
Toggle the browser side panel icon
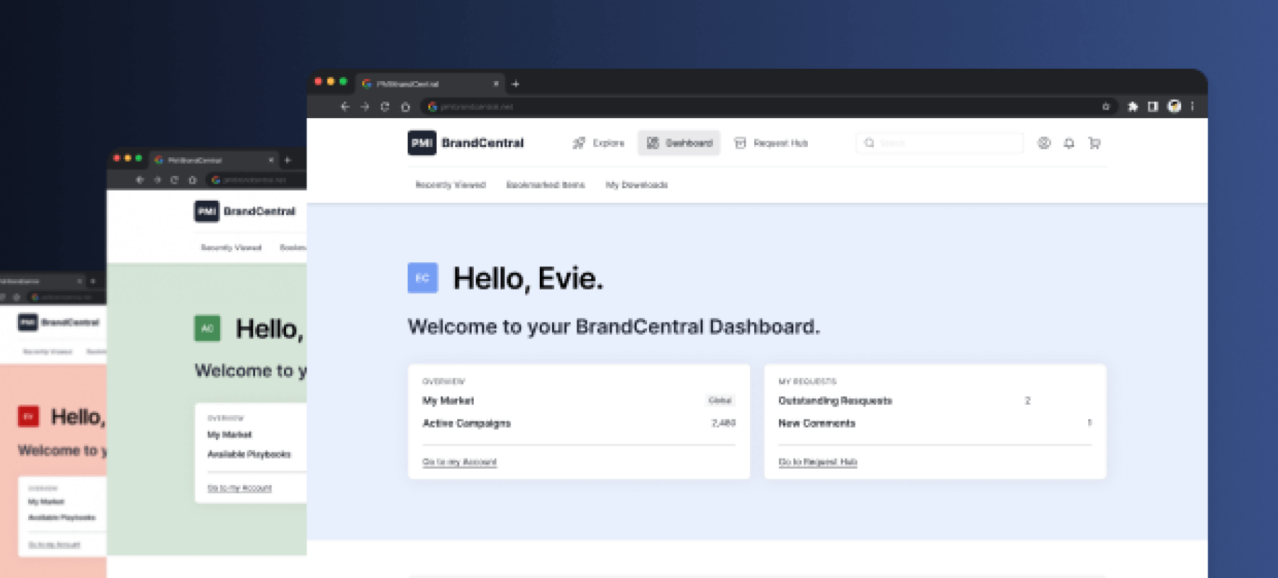[1153, 106]
